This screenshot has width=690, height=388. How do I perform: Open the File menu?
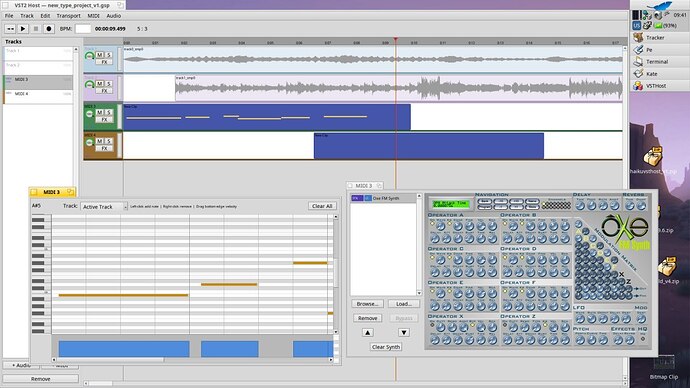tap(9, 15)
